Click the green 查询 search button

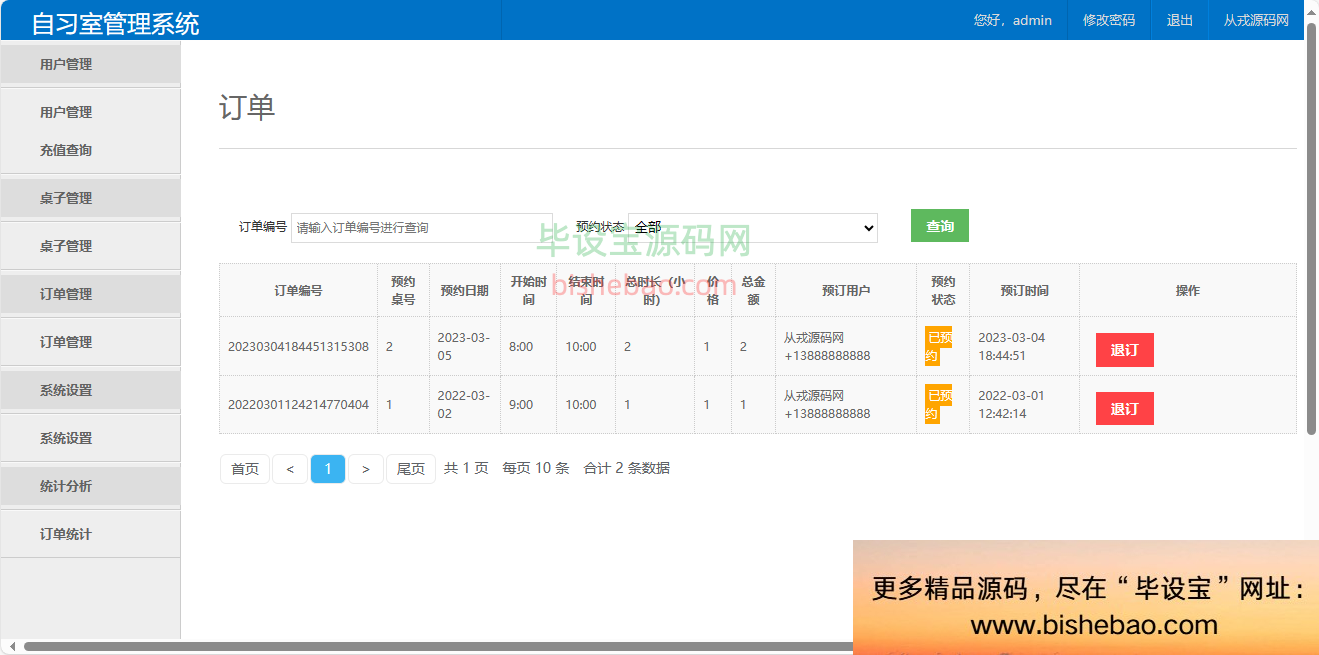(938, 226)
